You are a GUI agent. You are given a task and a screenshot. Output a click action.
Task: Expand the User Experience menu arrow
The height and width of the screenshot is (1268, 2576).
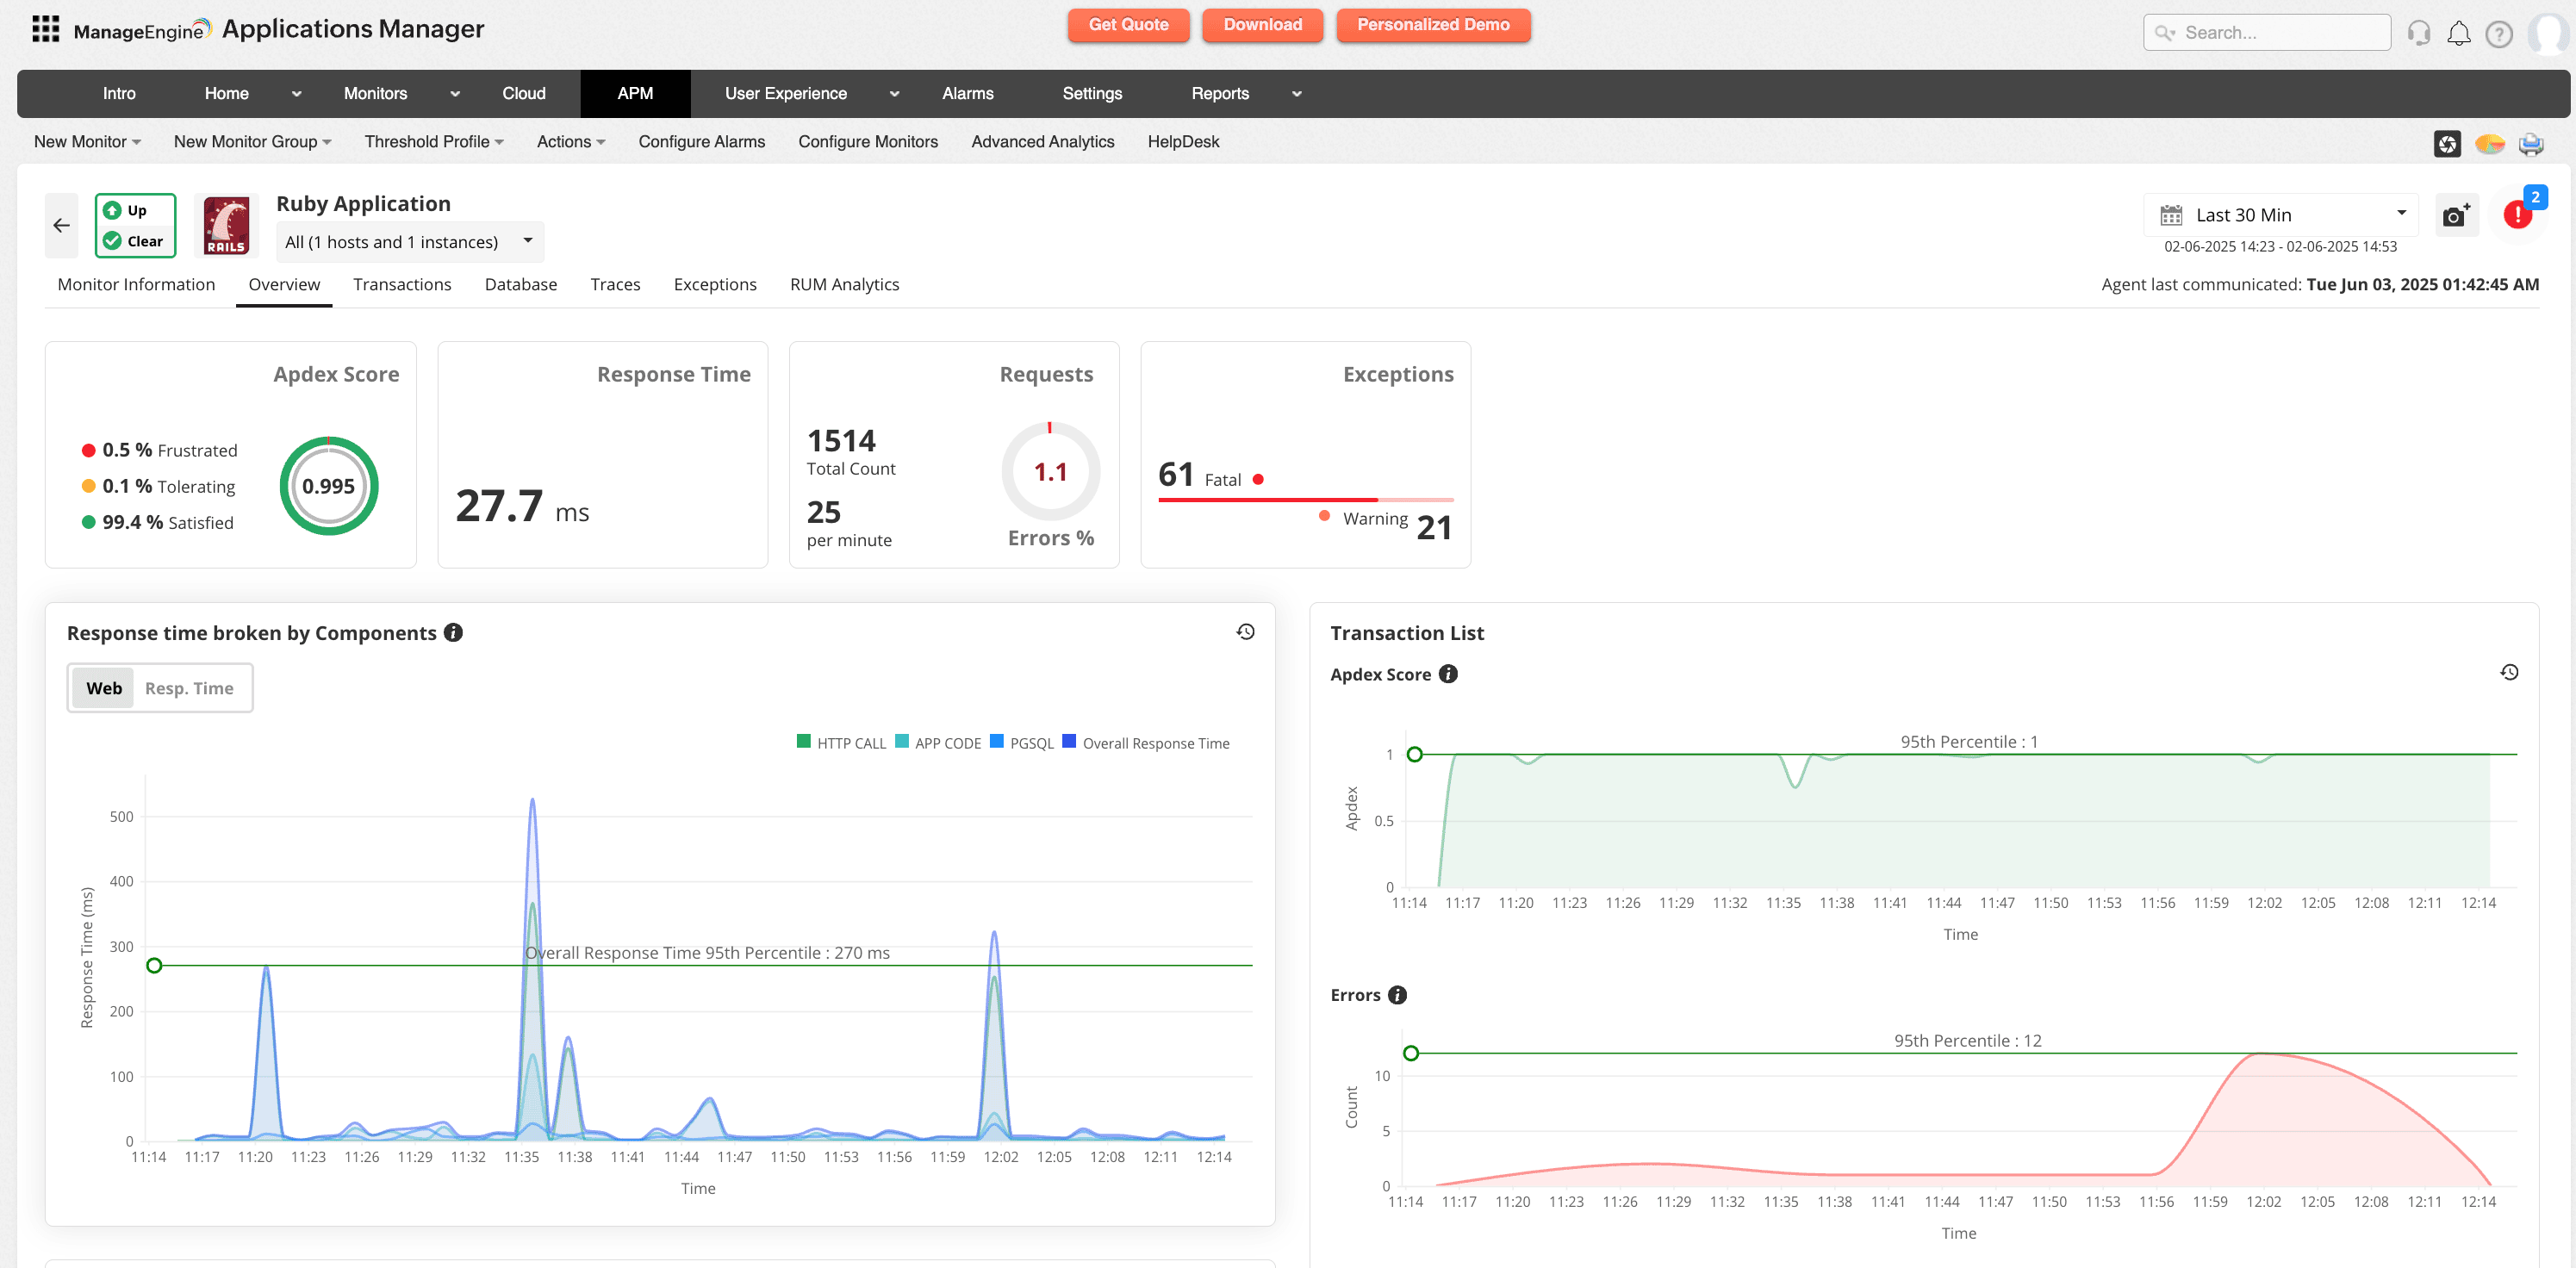pos(894,93)
